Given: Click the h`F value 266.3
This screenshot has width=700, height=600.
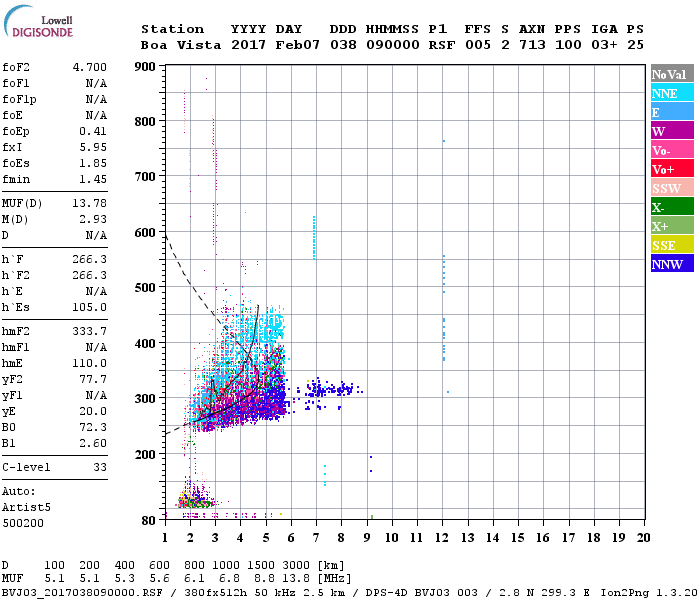Looking at the screenshot, I should 90,259.
